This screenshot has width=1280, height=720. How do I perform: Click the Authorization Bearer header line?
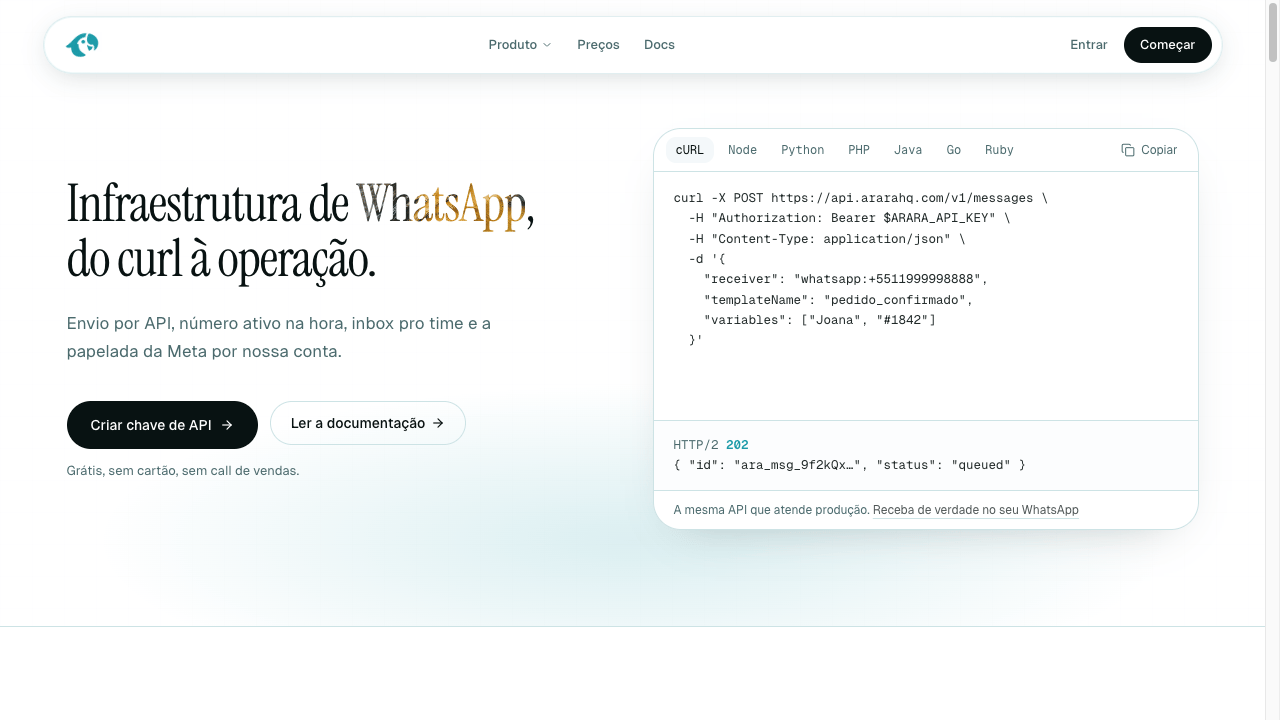[x=850, y=218]
